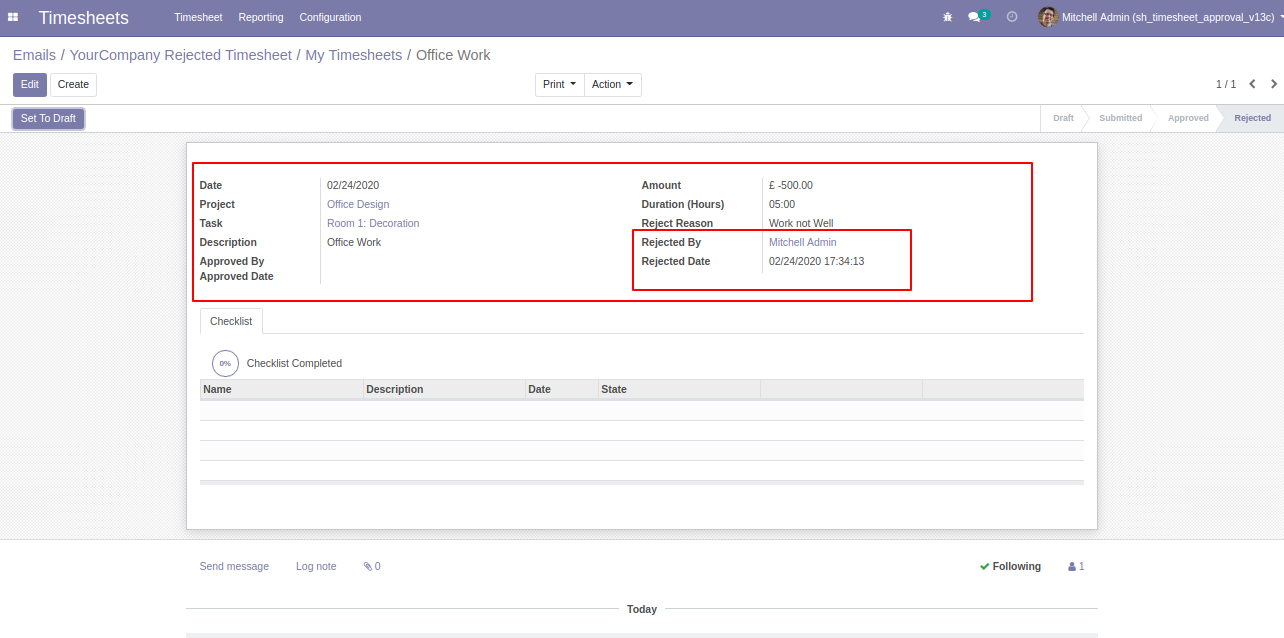The height and width of the screenshot is (638, 1284).
Task: Open the apps grid menu icon
Action: coord(13,17)
